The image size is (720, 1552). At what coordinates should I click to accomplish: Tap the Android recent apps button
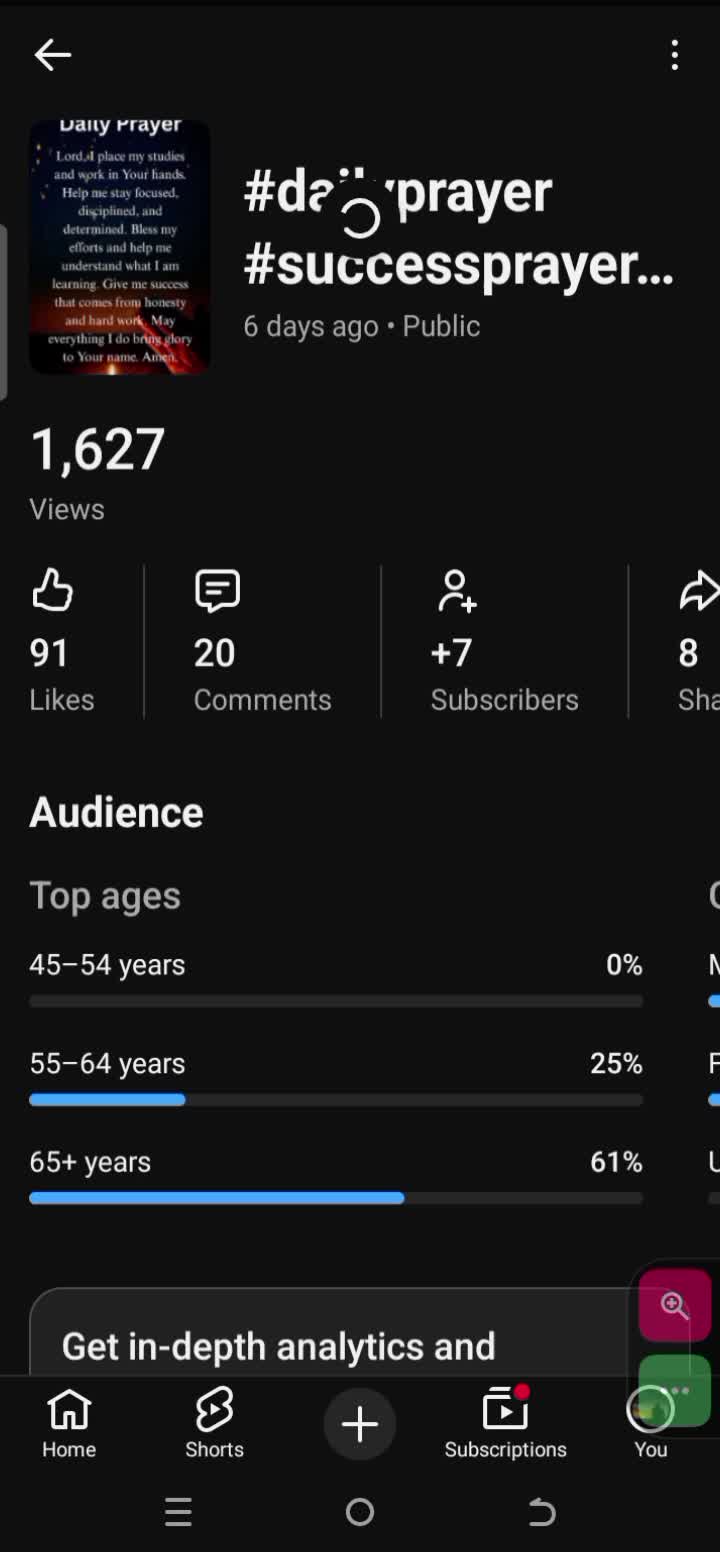pos(178,1512)
